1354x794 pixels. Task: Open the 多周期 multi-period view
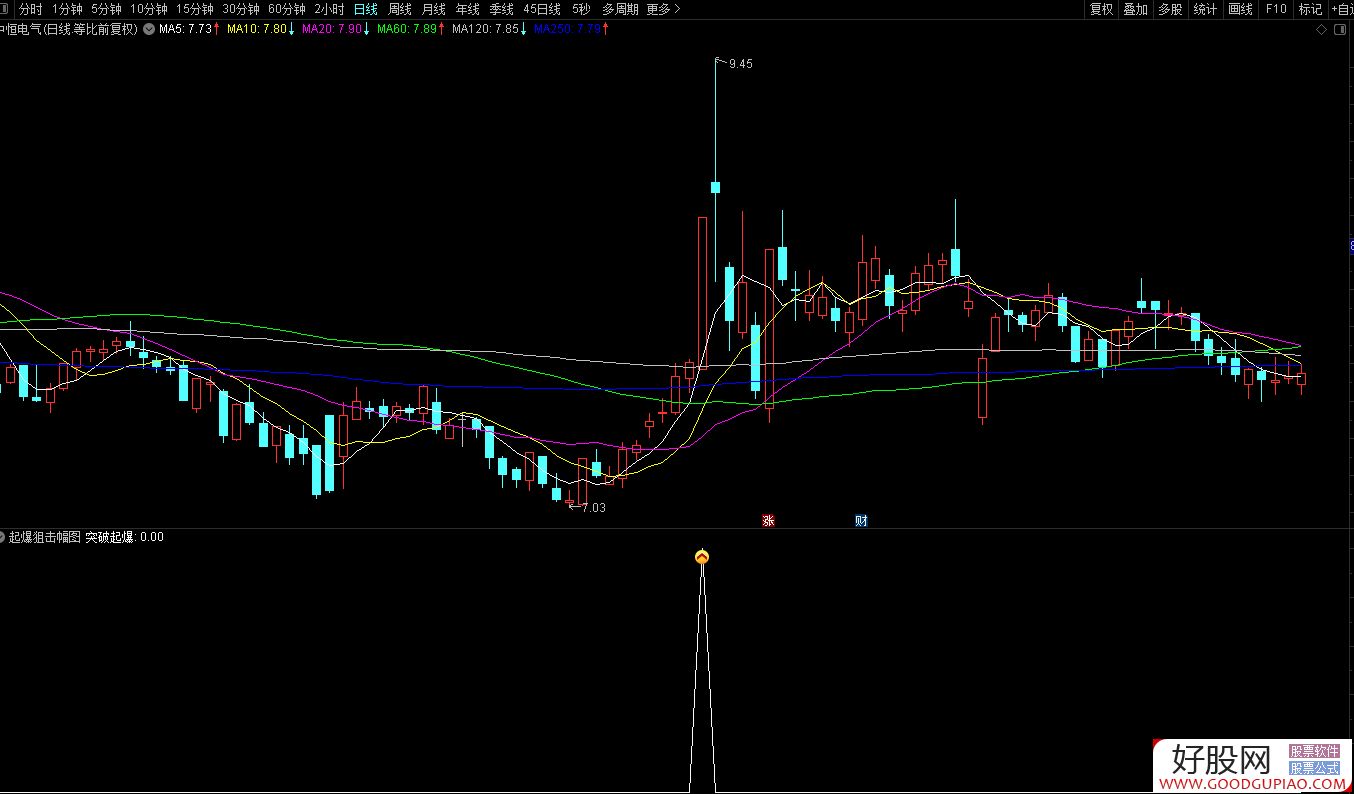pyautogui.click(x=621, y=9)
